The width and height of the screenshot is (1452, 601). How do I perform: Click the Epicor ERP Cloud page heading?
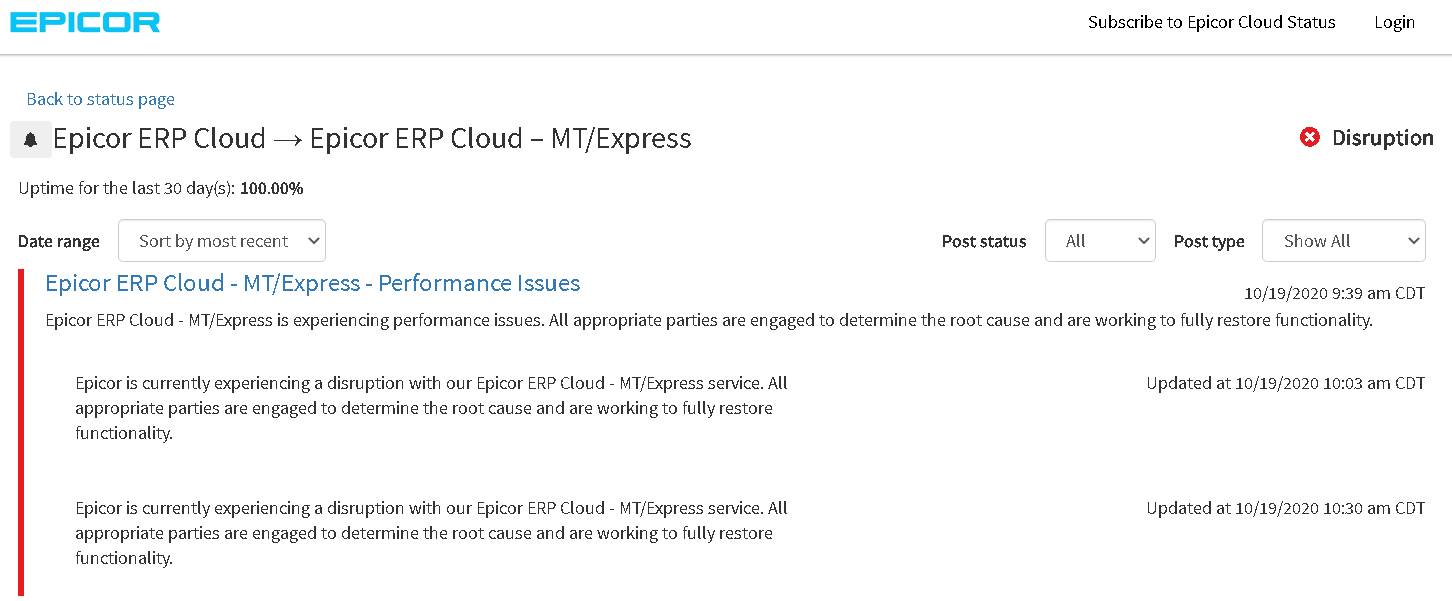(372, 139)
